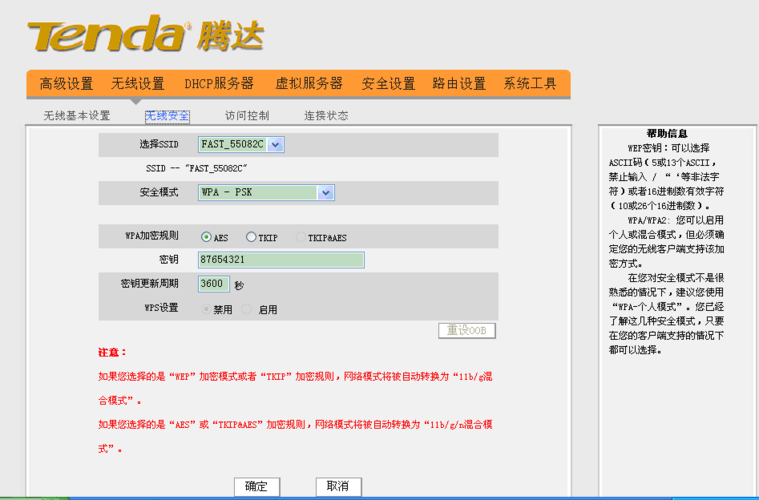Open the 虚拟服务器 menu
This screenshot has height=500, width=759.
308,84
